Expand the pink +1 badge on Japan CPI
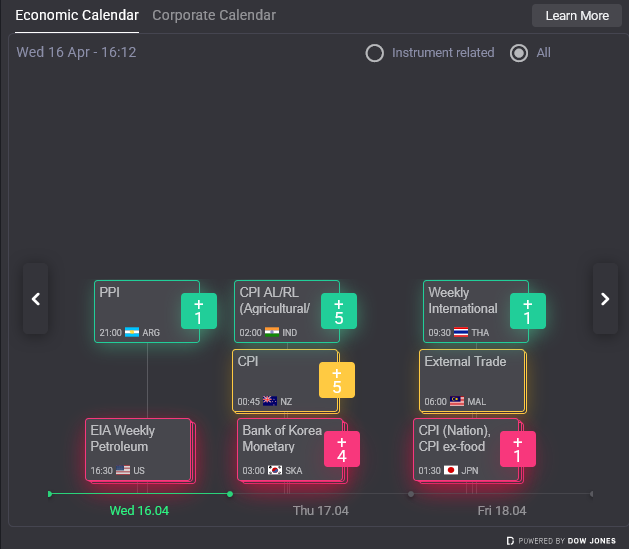Screen dimensions: 629x549 point(517,449)
